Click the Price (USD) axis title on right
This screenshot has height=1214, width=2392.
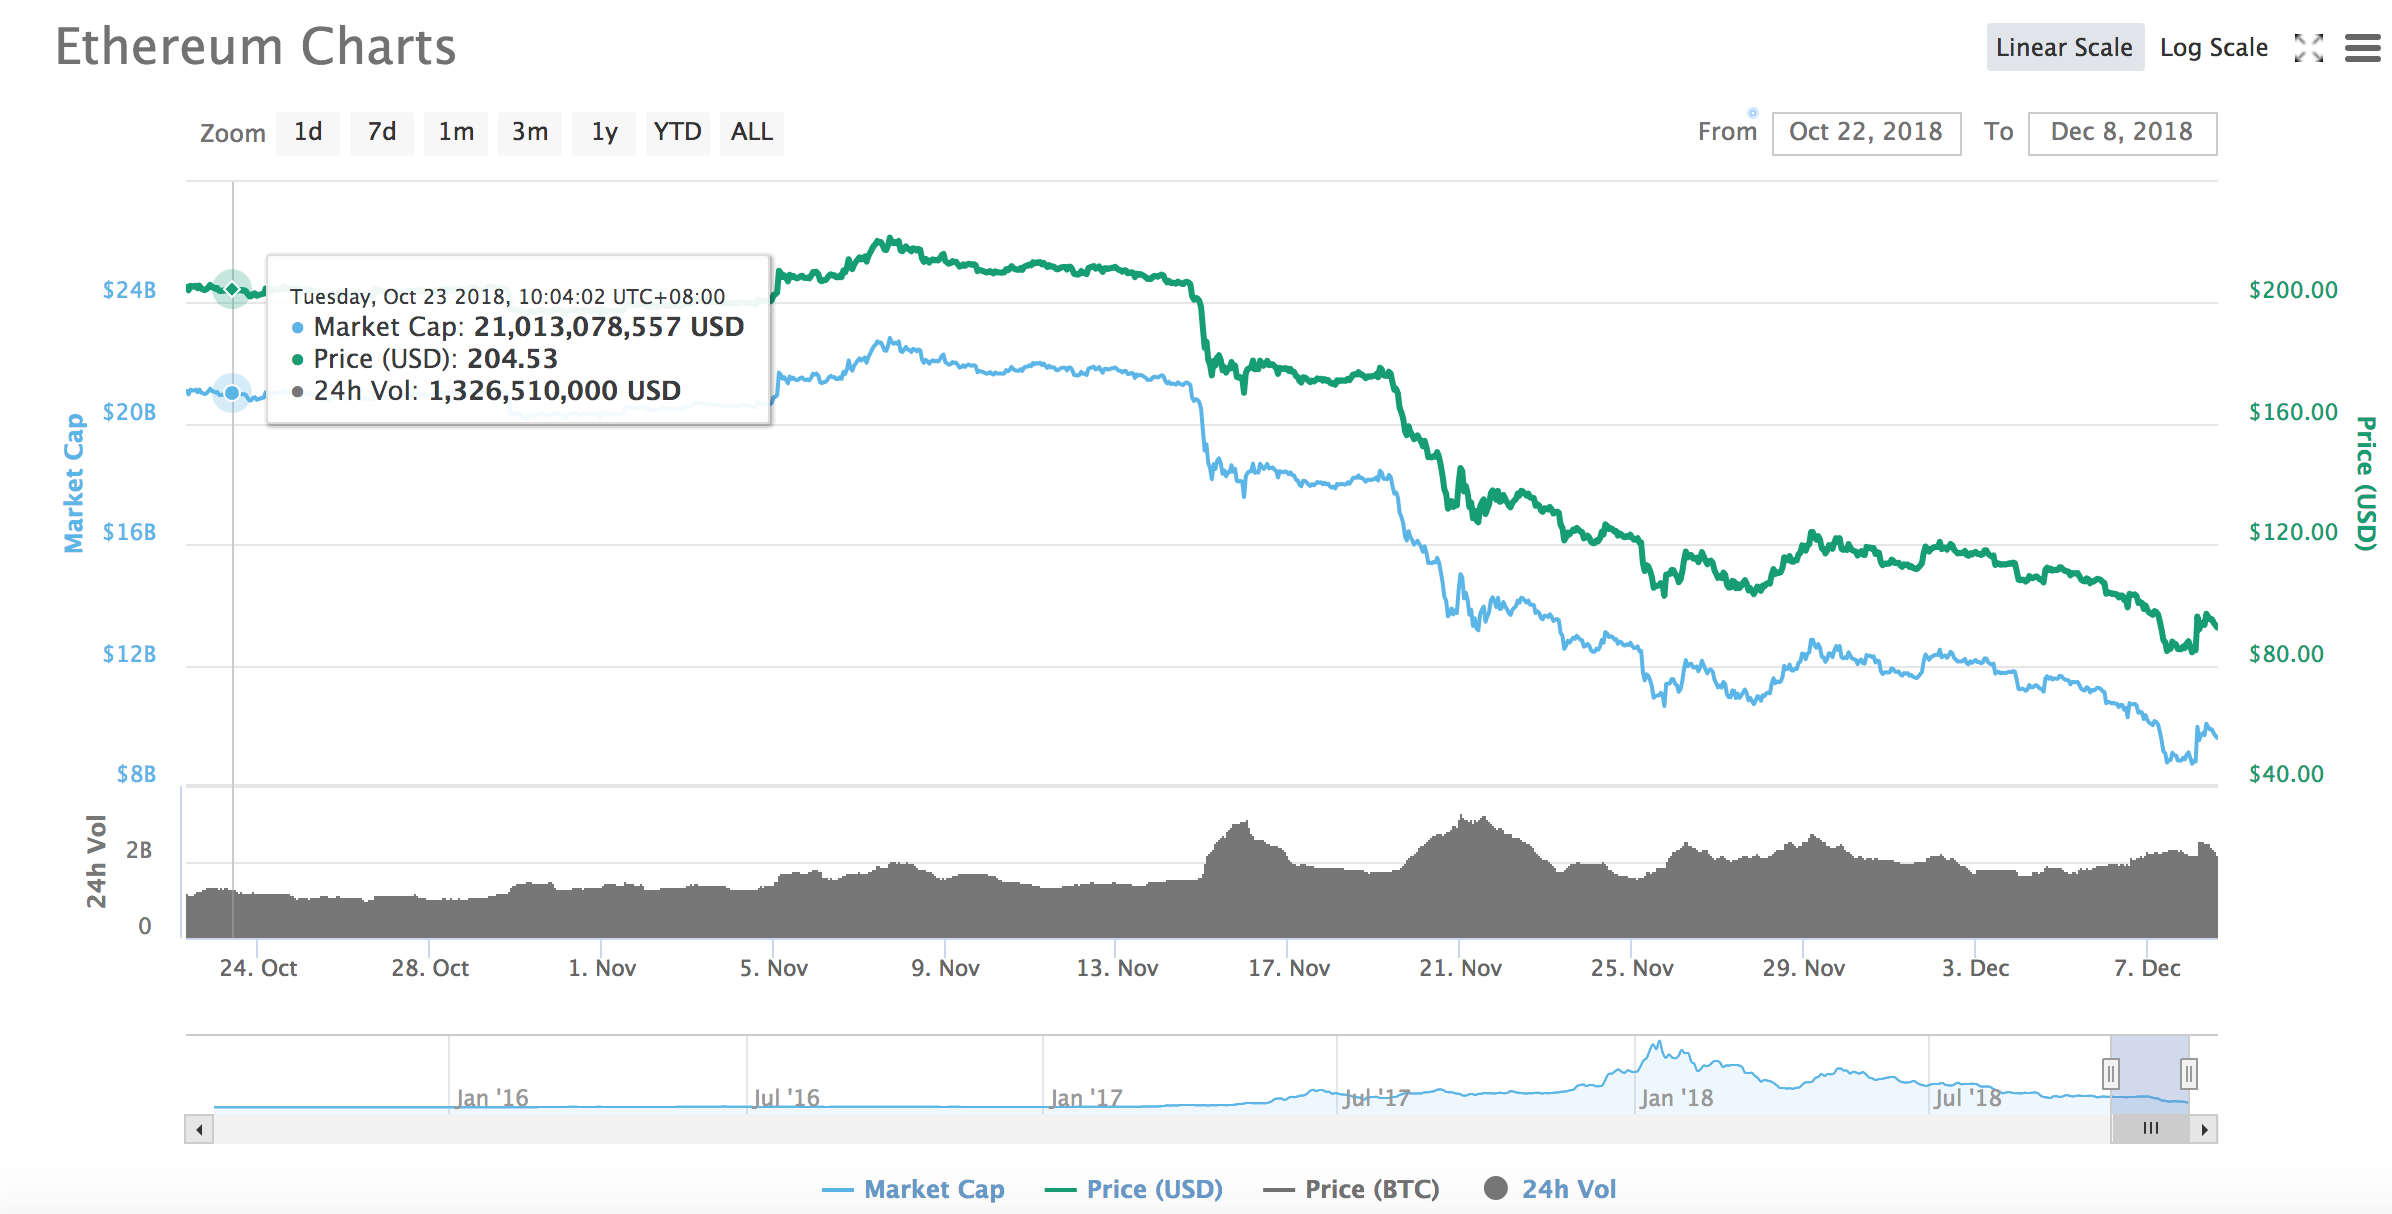click(2365, 483)
